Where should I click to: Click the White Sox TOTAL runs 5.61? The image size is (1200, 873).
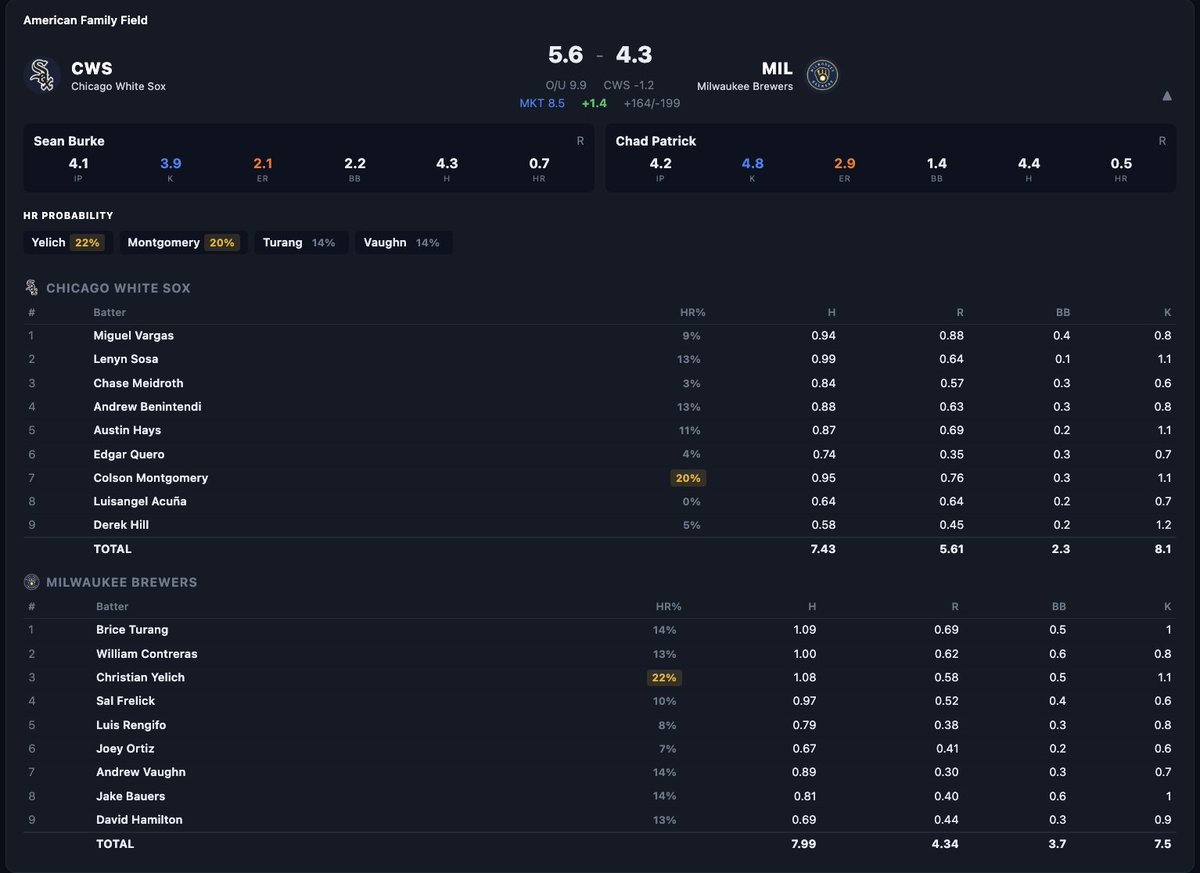(951, 549)
